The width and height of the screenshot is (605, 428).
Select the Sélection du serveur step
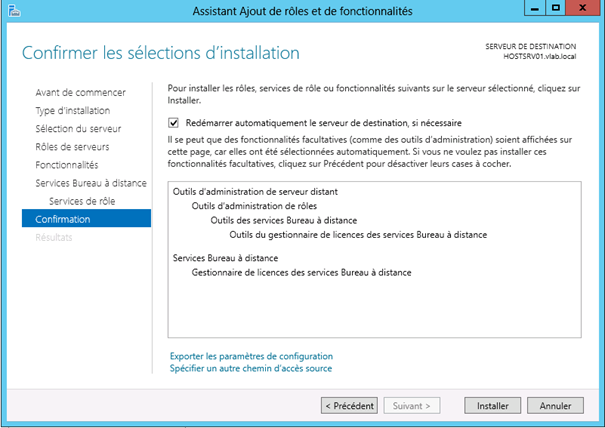click(x=78, y=128)
